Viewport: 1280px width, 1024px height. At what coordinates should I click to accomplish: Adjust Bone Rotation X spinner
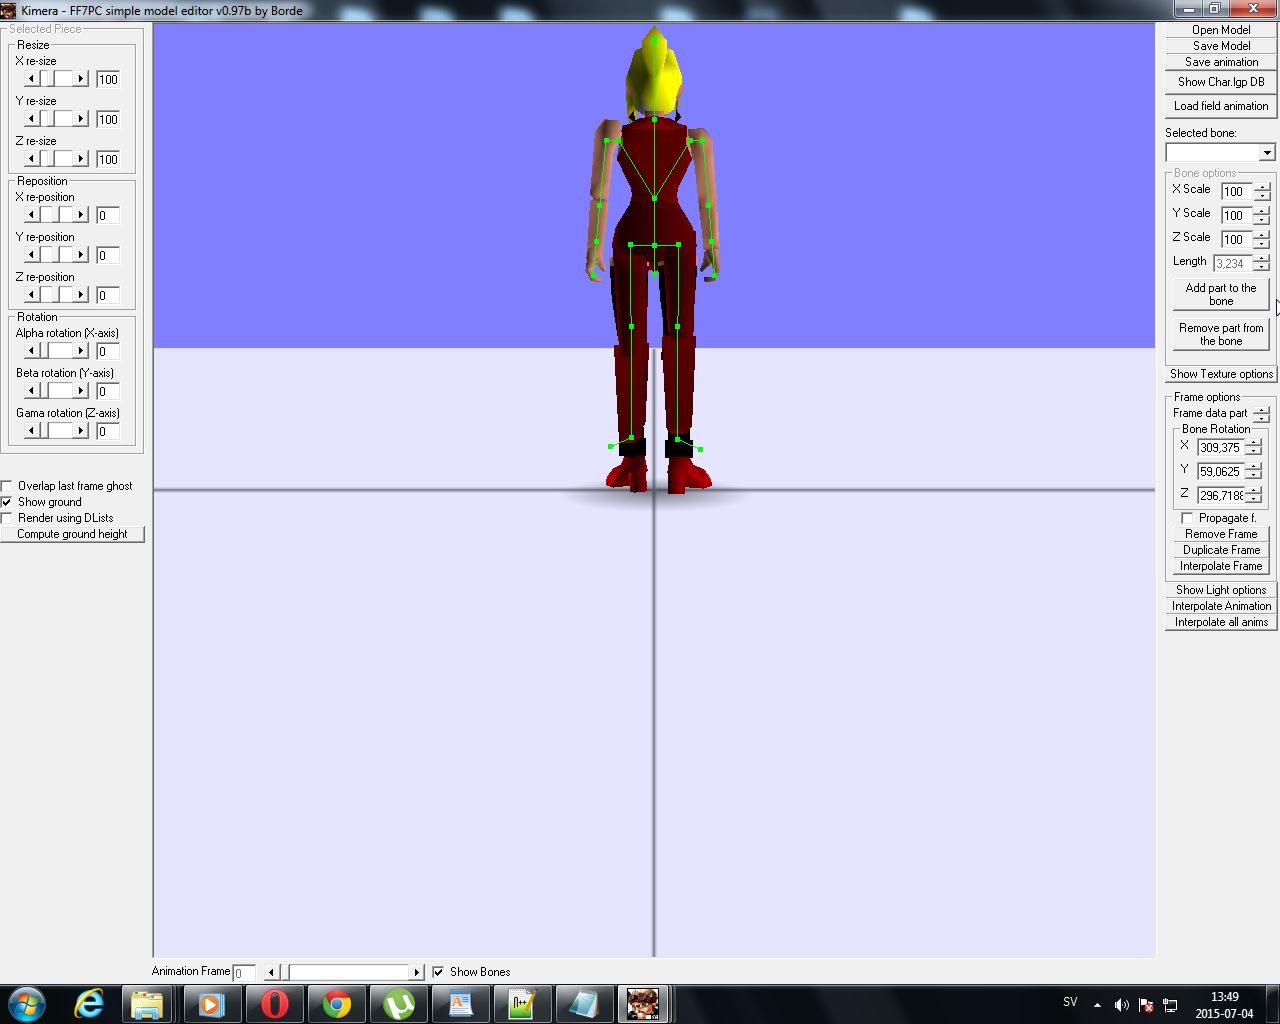[x=1253, y=447]
